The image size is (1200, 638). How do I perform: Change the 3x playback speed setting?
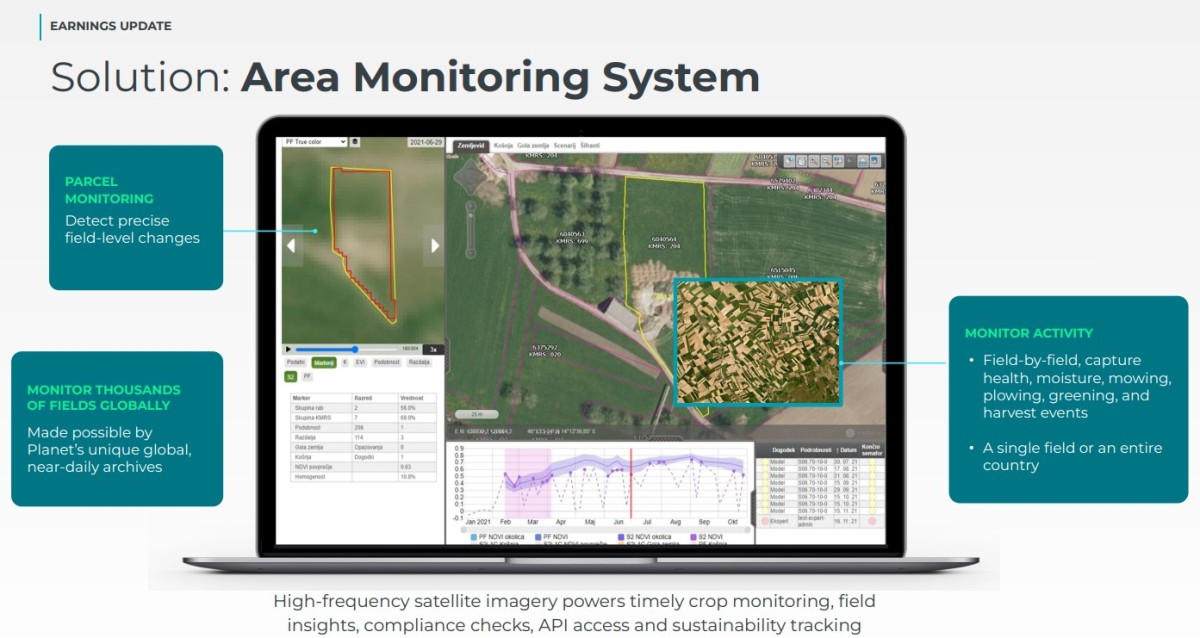point(433,349)
